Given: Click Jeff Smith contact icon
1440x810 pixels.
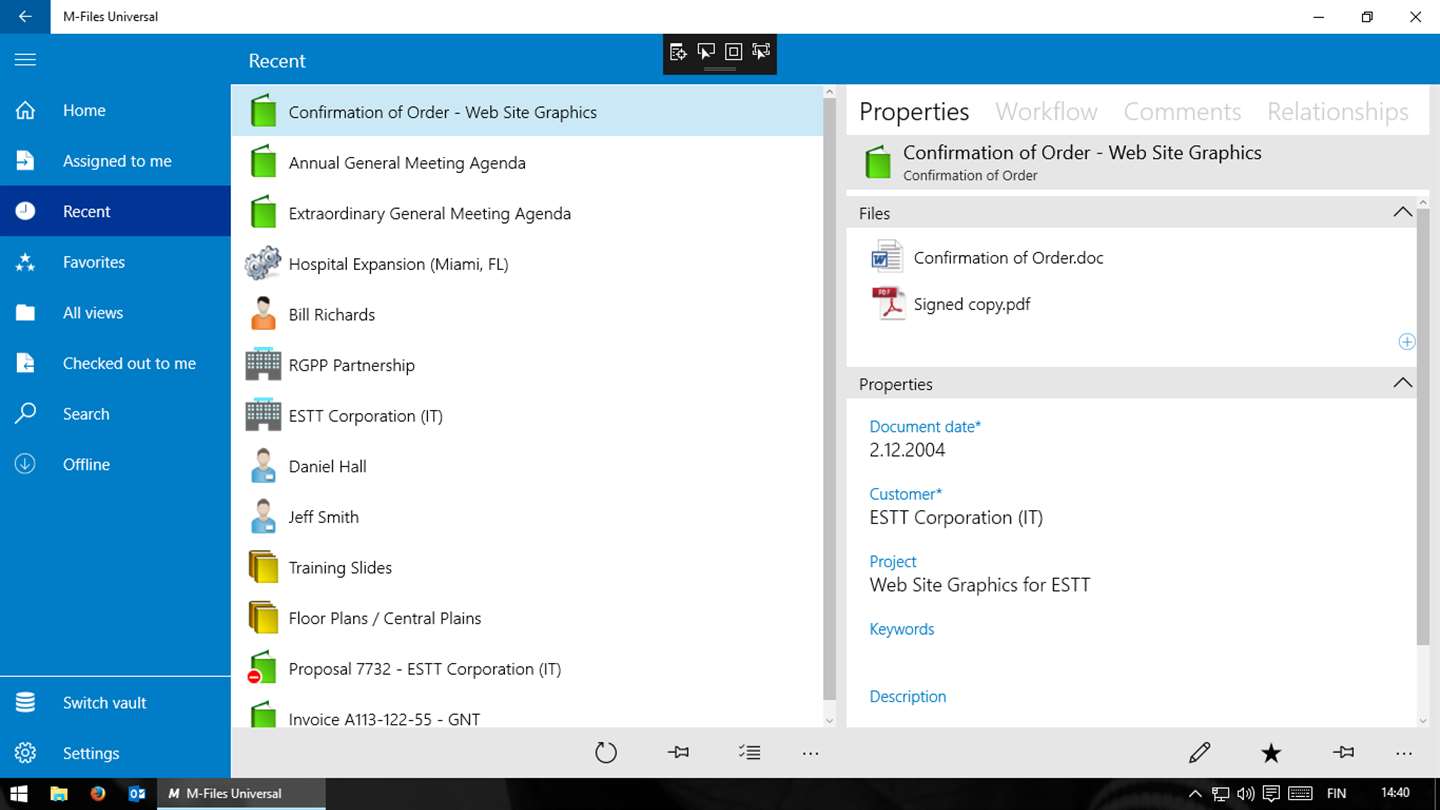Looking at the screenshot, I should pyautogui.click(x=263, y=516).
